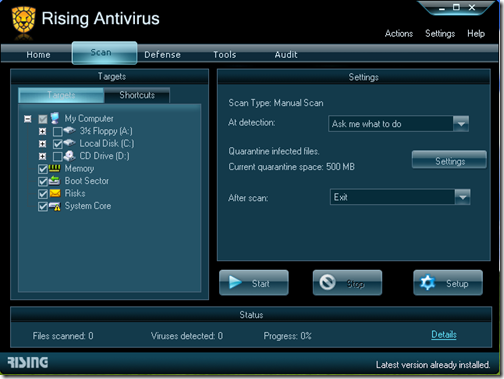Image resolution: width=504 pixels, height=379 pixels.
Task: Uncheck the System Core checkbox
Action: tap(43, 207)
